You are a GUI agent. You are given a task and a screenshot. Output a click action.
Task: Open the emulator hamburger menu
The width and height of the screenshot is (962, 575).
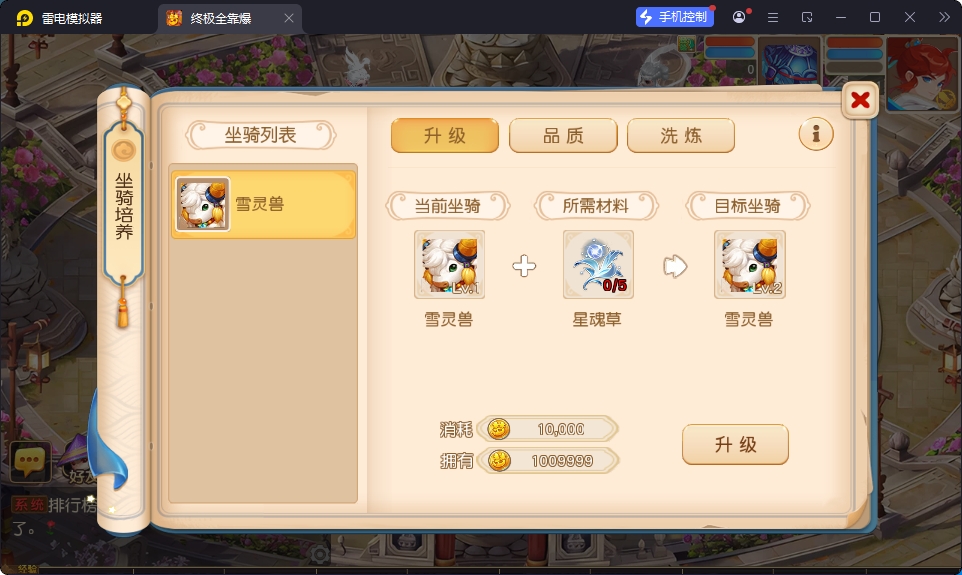pyautogui.click(x=773, y=17)
